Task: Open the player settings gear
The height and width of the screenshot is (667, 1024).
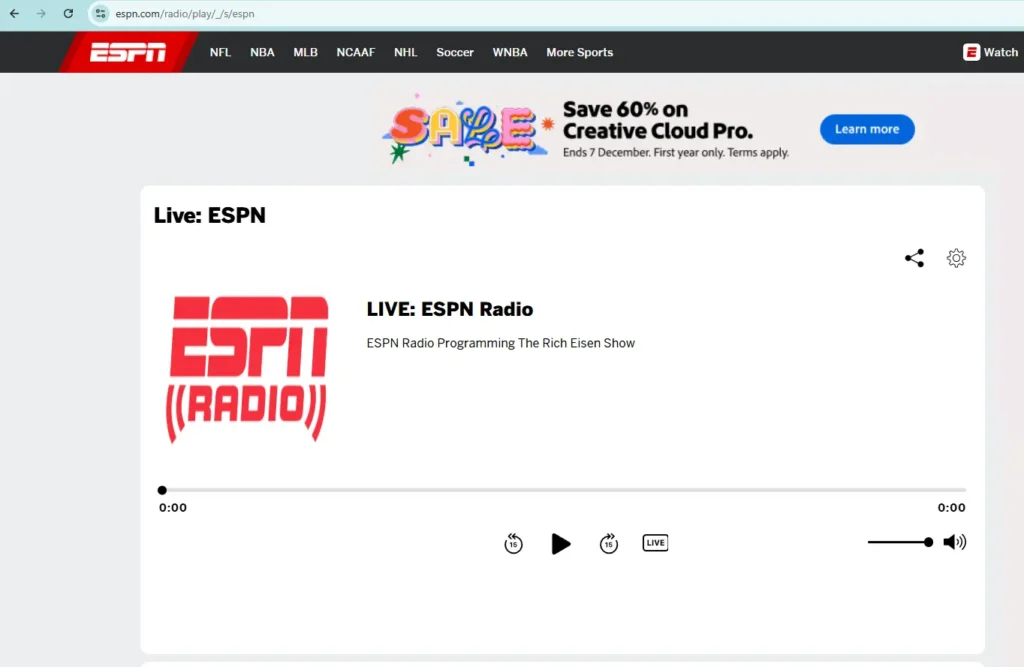Action: click(x=956, y=257)
